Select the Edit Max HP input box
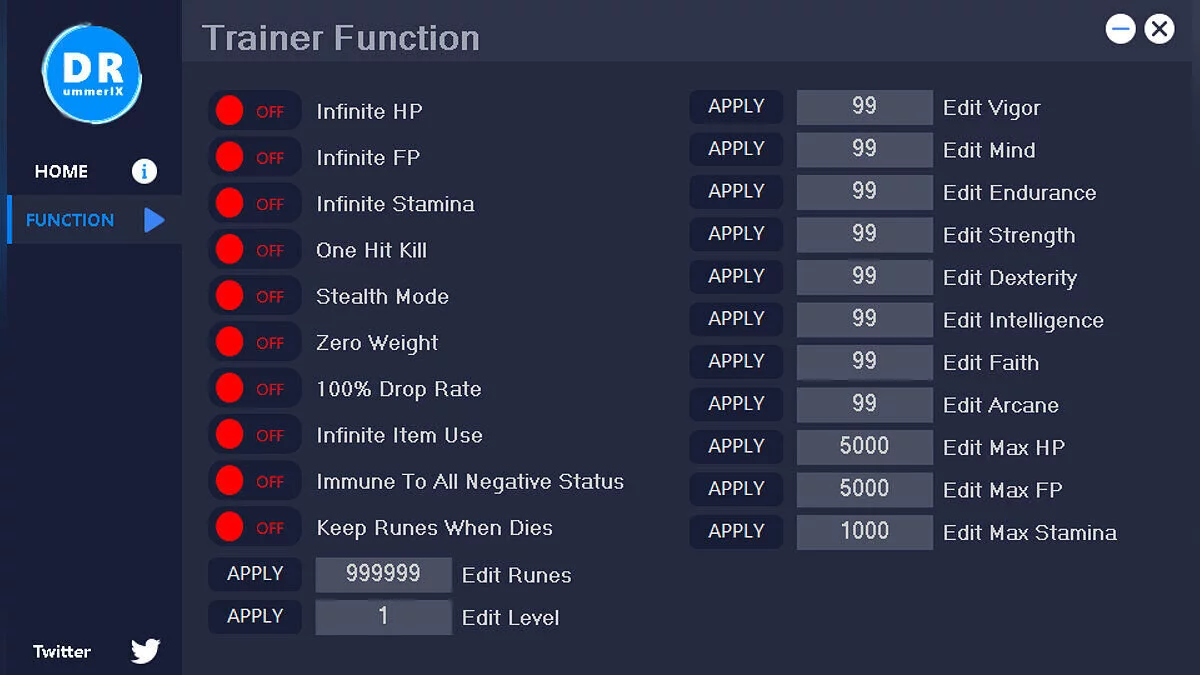This screenshot has height=675, width=1200. click(x=864, y=446)
